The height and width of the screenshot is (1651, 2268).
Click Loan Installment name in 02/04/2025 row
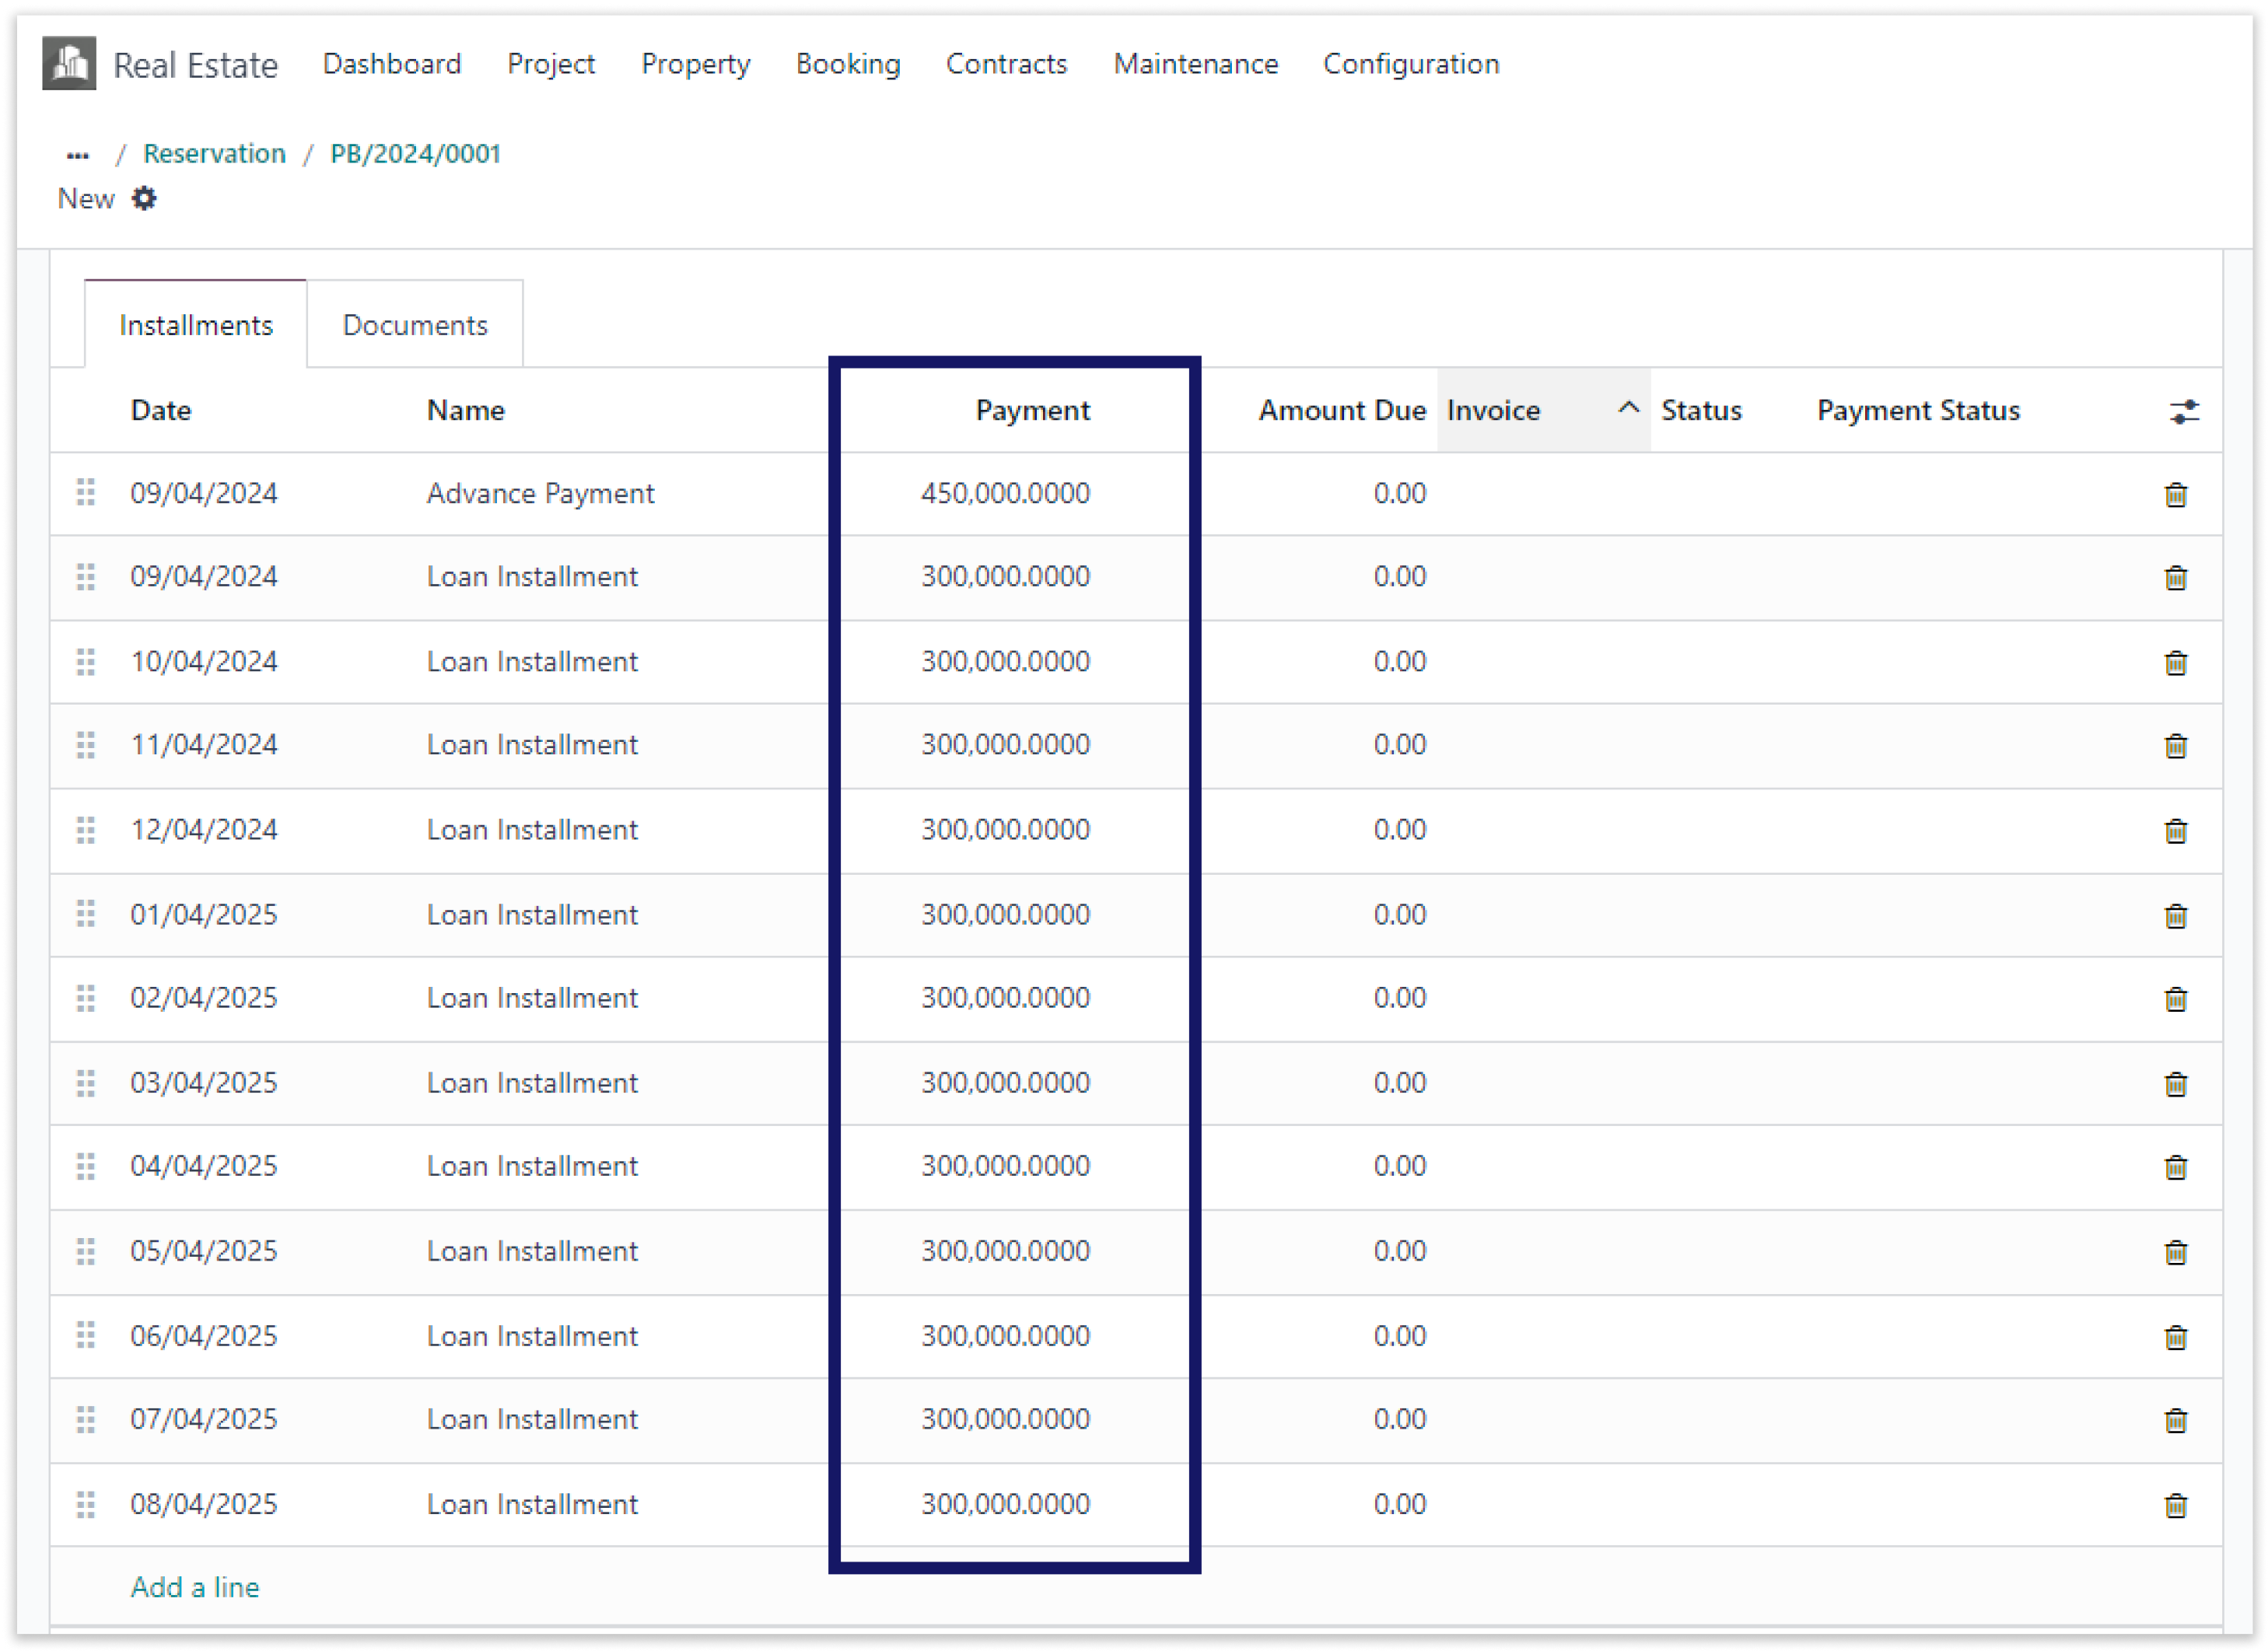click(532, 997)
